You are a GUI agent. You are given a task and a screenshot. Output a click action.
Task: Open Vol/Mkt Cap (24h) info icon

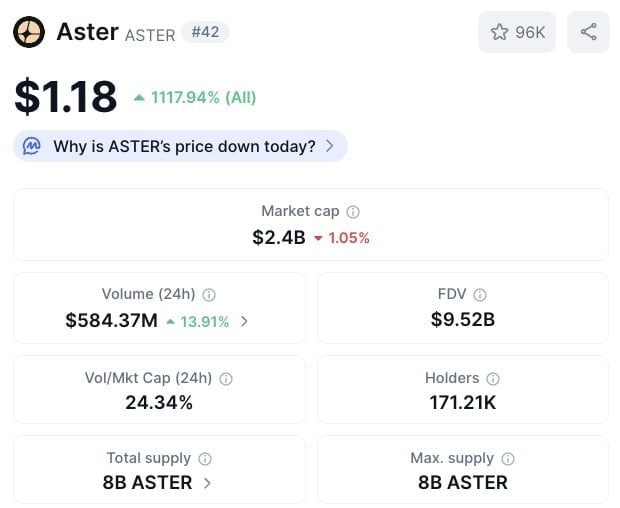click(x=226, y=379)
